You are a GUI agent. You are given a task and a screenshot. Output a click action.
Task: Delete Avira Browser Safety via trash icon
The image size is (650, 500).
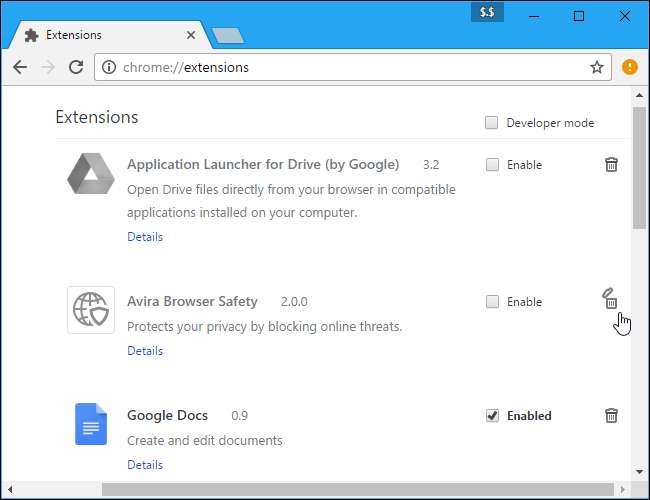coord(611,300)
